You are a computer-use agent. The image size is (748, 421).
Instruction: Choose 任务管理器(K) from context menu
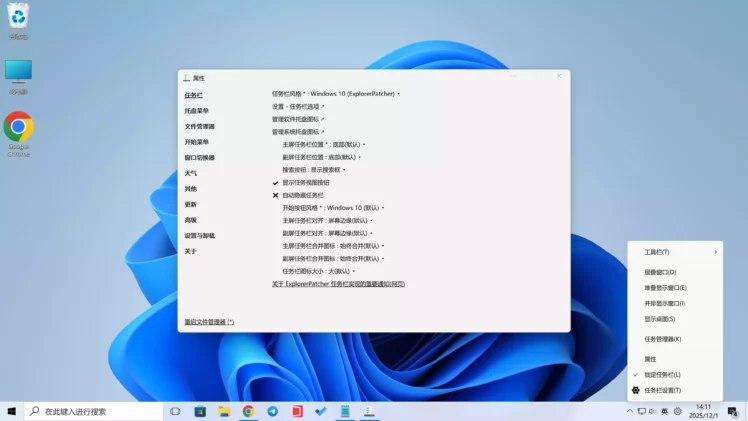(x=662, y=339)
